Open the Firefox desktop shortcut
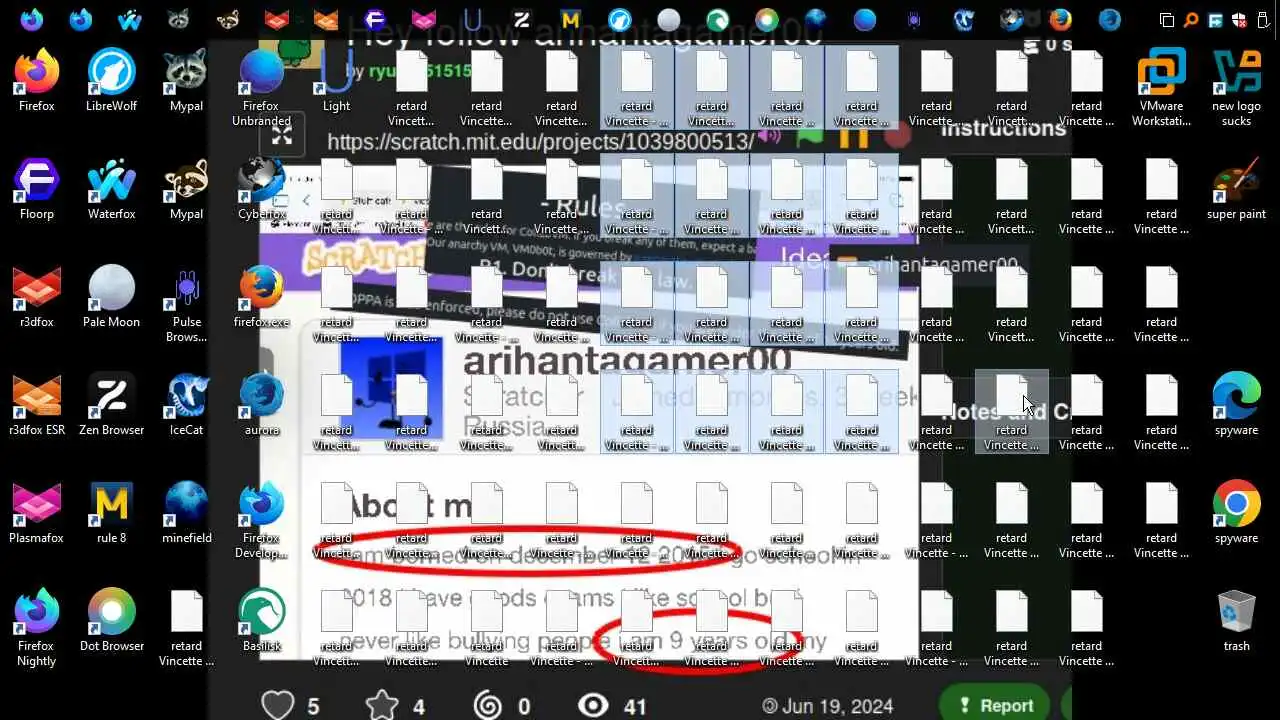 pos(37,80)
